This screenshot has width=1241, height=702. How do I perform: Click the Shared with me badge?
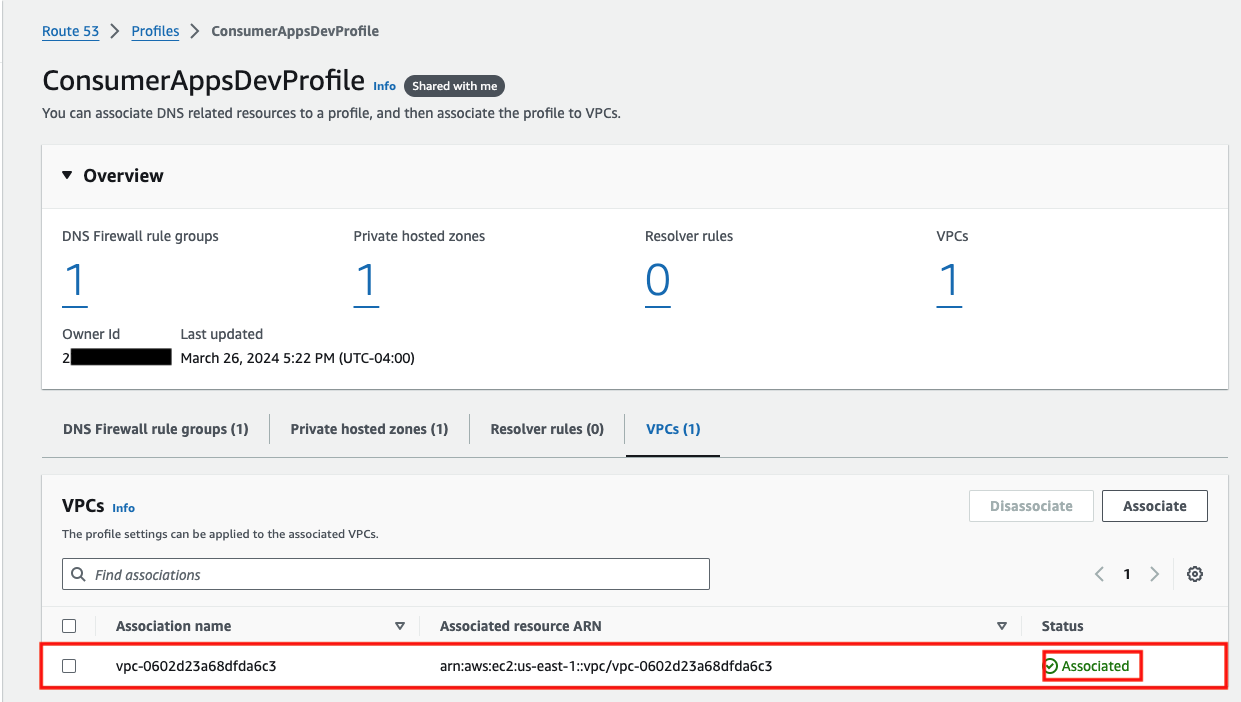coord(454,86)
